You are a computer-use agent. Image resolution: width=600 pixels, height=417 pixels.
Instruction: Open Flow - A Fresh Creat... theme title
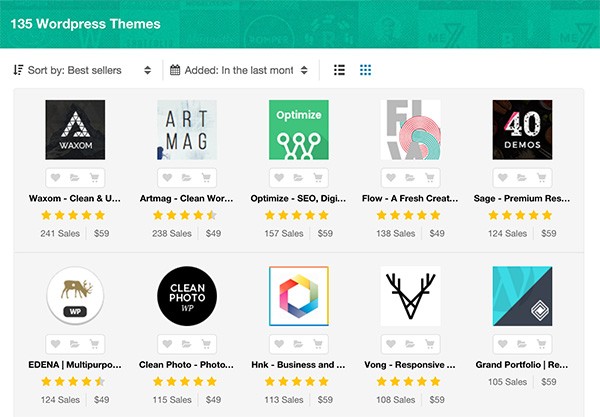410,198
